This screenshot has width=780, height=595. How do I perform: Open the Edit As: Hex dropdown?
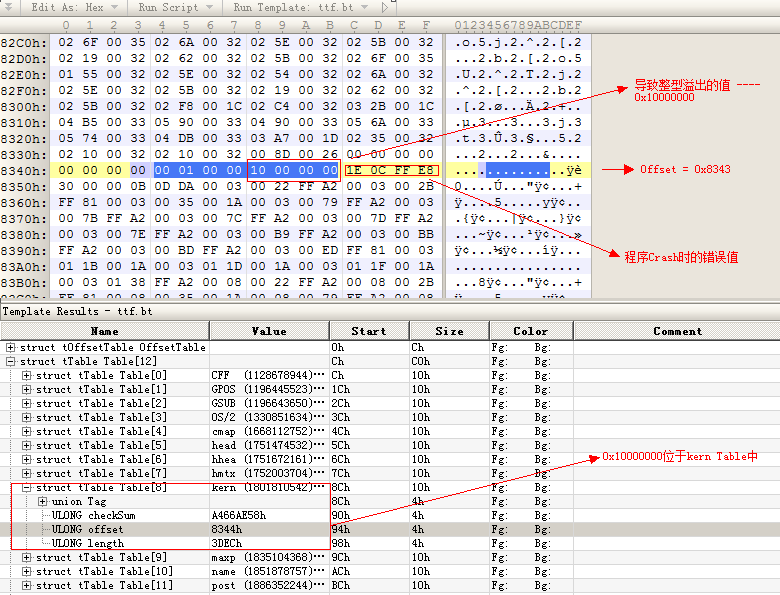74,7
